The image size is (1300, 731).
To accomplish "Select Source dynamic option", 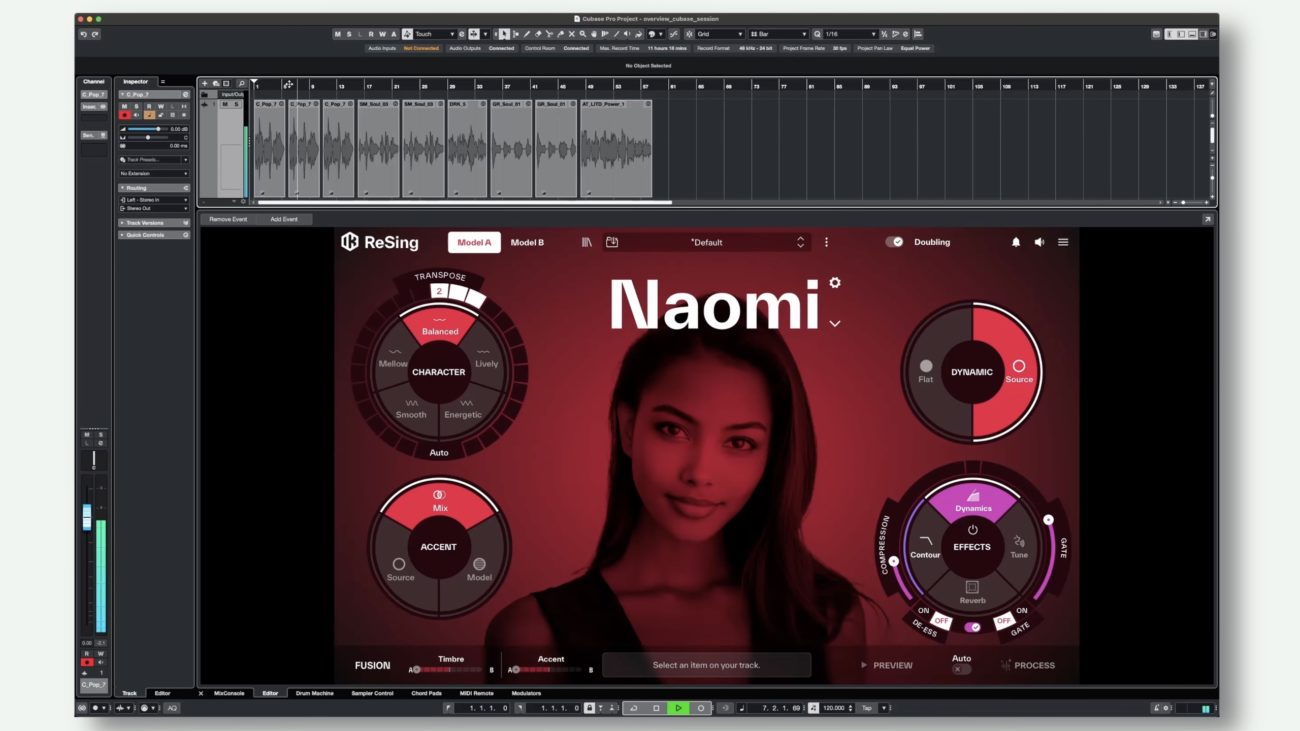I will (x=1019, y=371).
